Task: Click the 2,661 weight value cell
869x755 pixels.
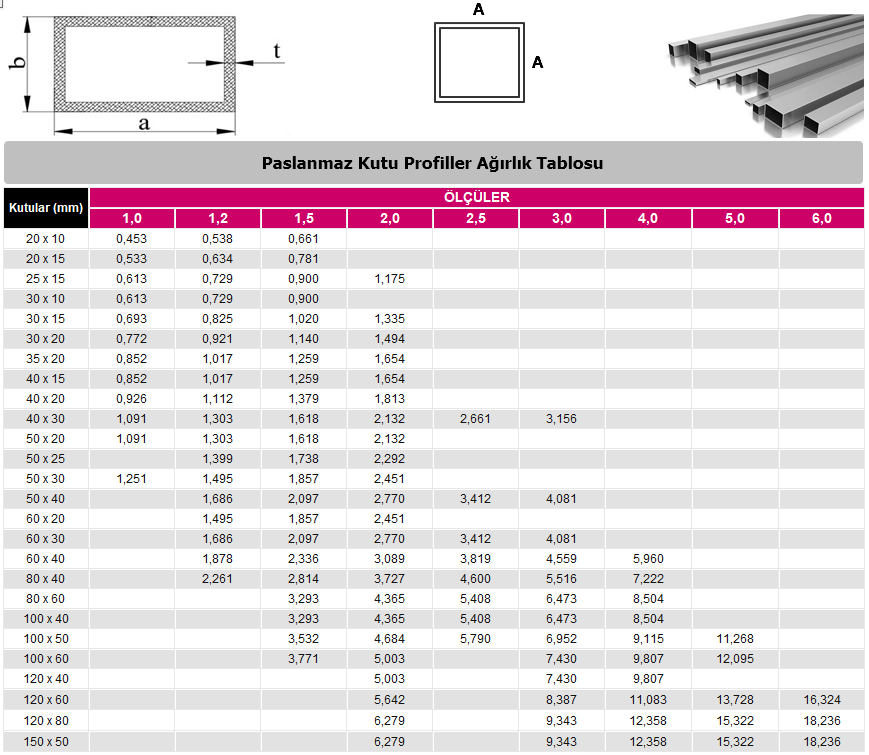Action: pyautogui.click(x=475, y=419)
